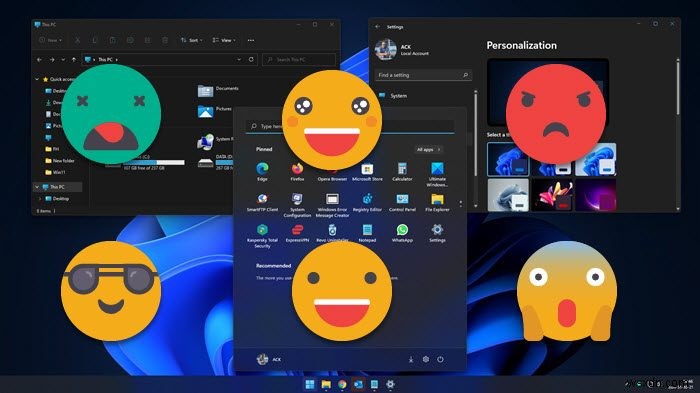Open Registry Editor from pinned apps
This screenshot has width=700, height=393.
pos(367,202)
